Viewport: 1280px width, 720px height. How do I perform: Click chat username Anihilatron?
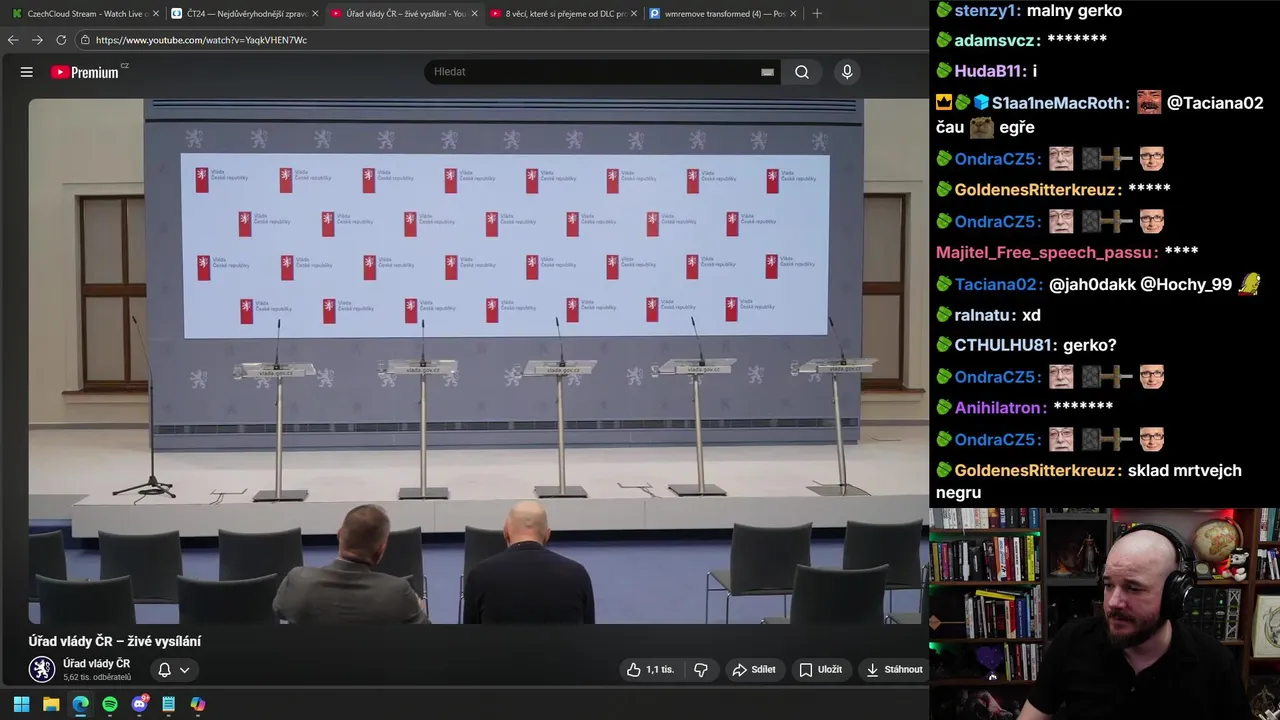point(998,407)
